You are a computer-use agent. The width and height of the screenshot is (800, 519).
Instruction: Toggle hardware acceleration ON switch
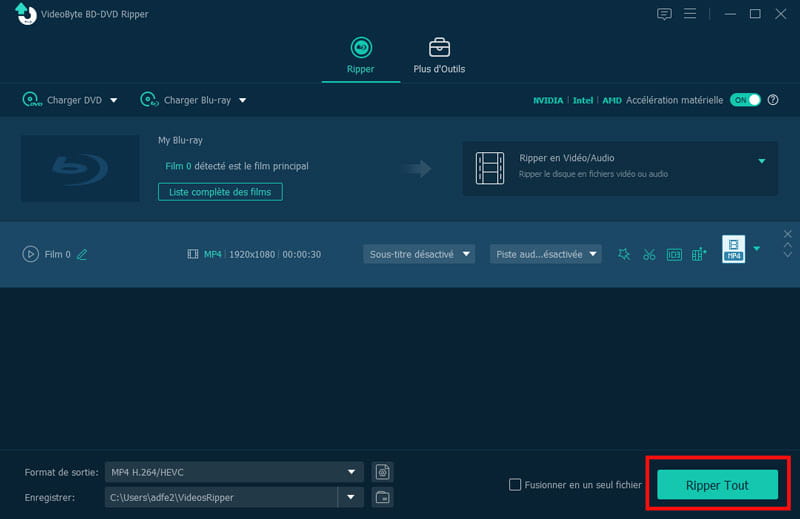point(745,100)
